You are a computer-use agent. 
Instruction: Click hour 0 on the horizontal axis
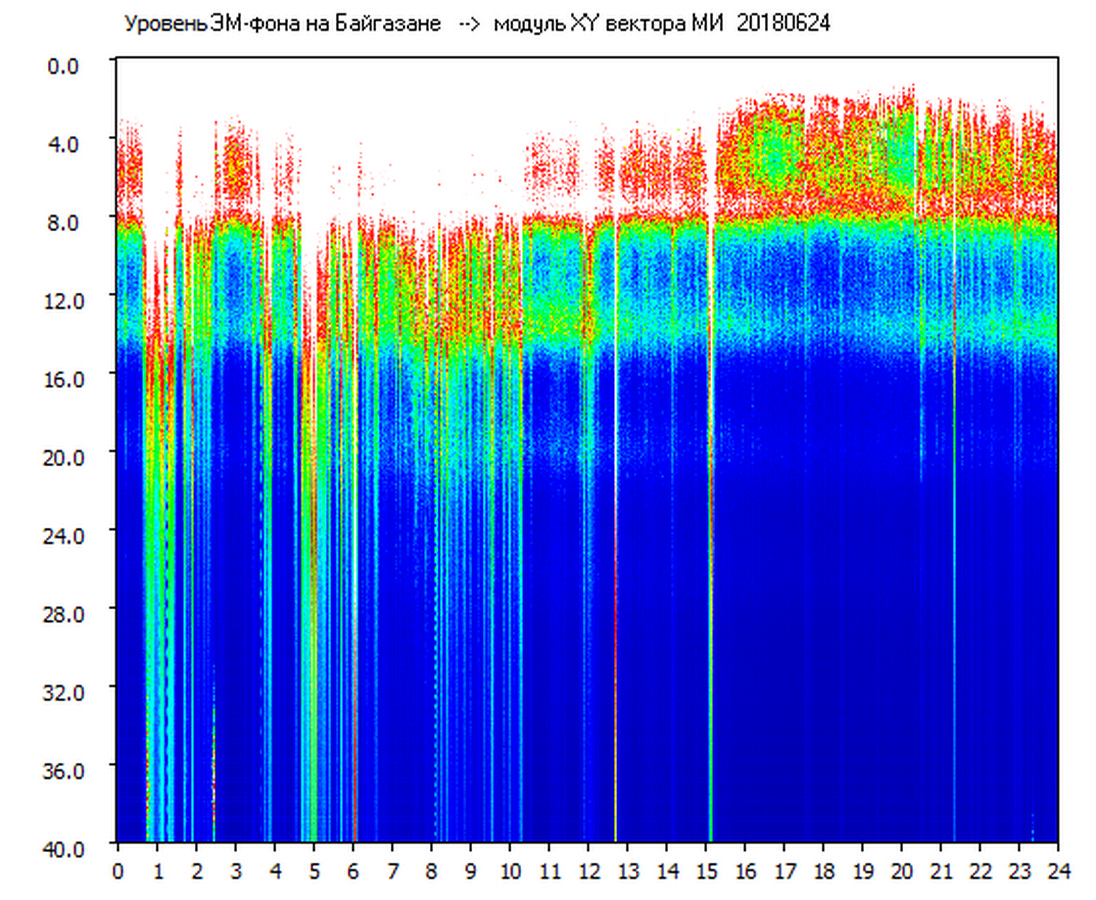[118, 871]
